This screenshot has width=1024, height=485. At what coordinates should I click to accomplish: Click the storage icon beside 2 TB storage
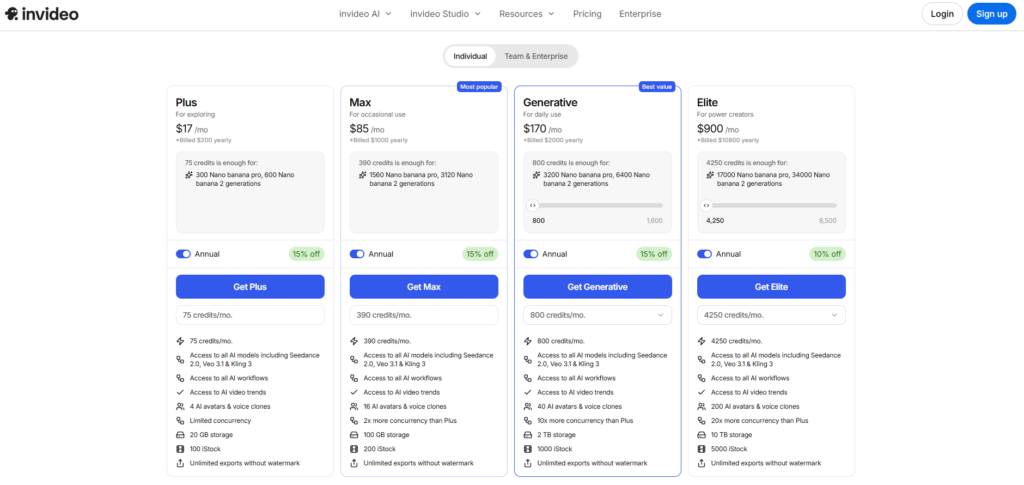[528, 435]
